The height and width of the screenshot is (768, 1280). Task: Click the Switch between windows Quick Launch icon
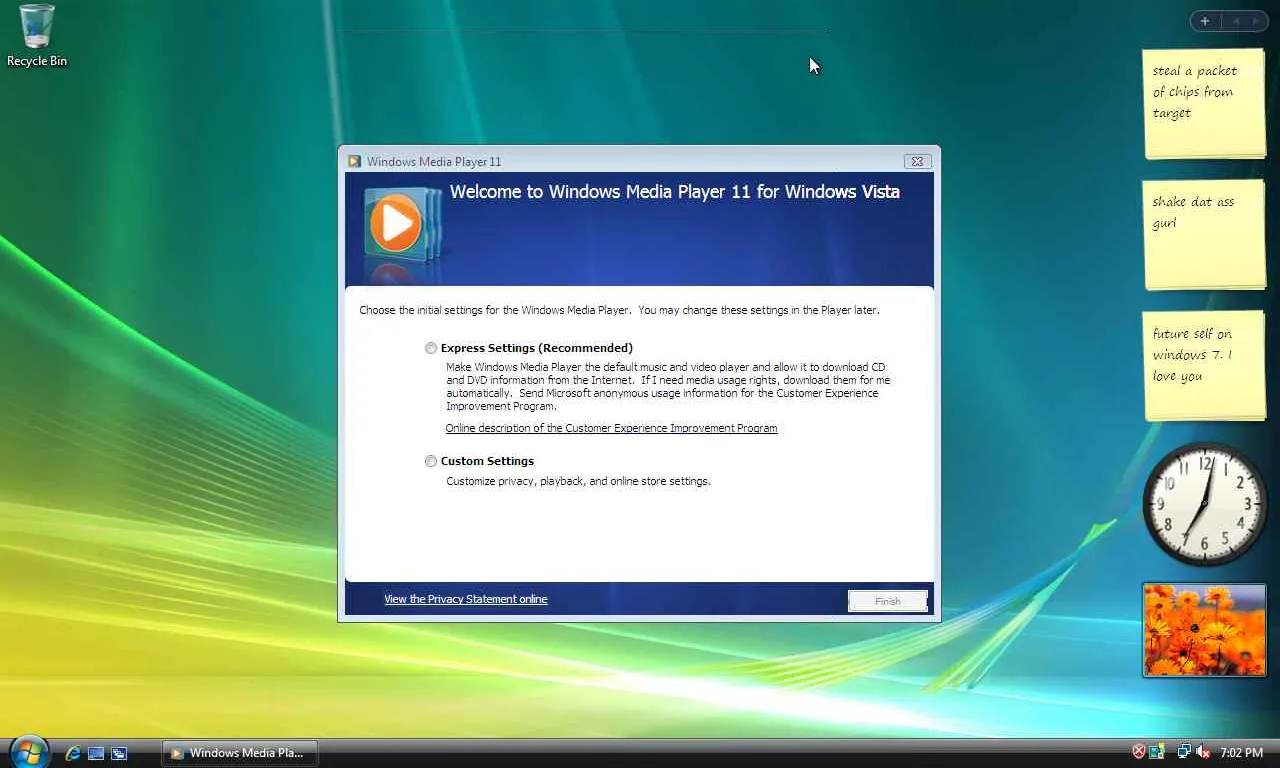(119, 753)
